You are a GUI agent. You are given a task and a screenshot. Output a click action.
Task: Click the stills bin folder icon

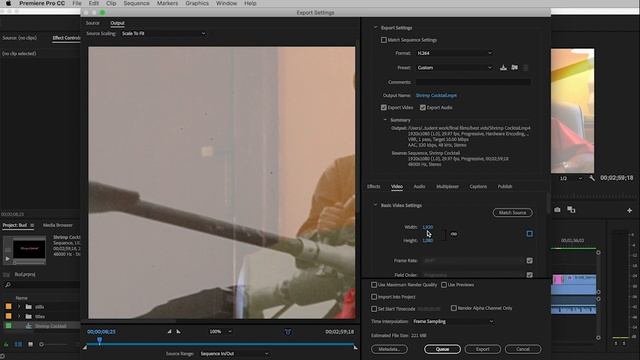click(29, 307)
